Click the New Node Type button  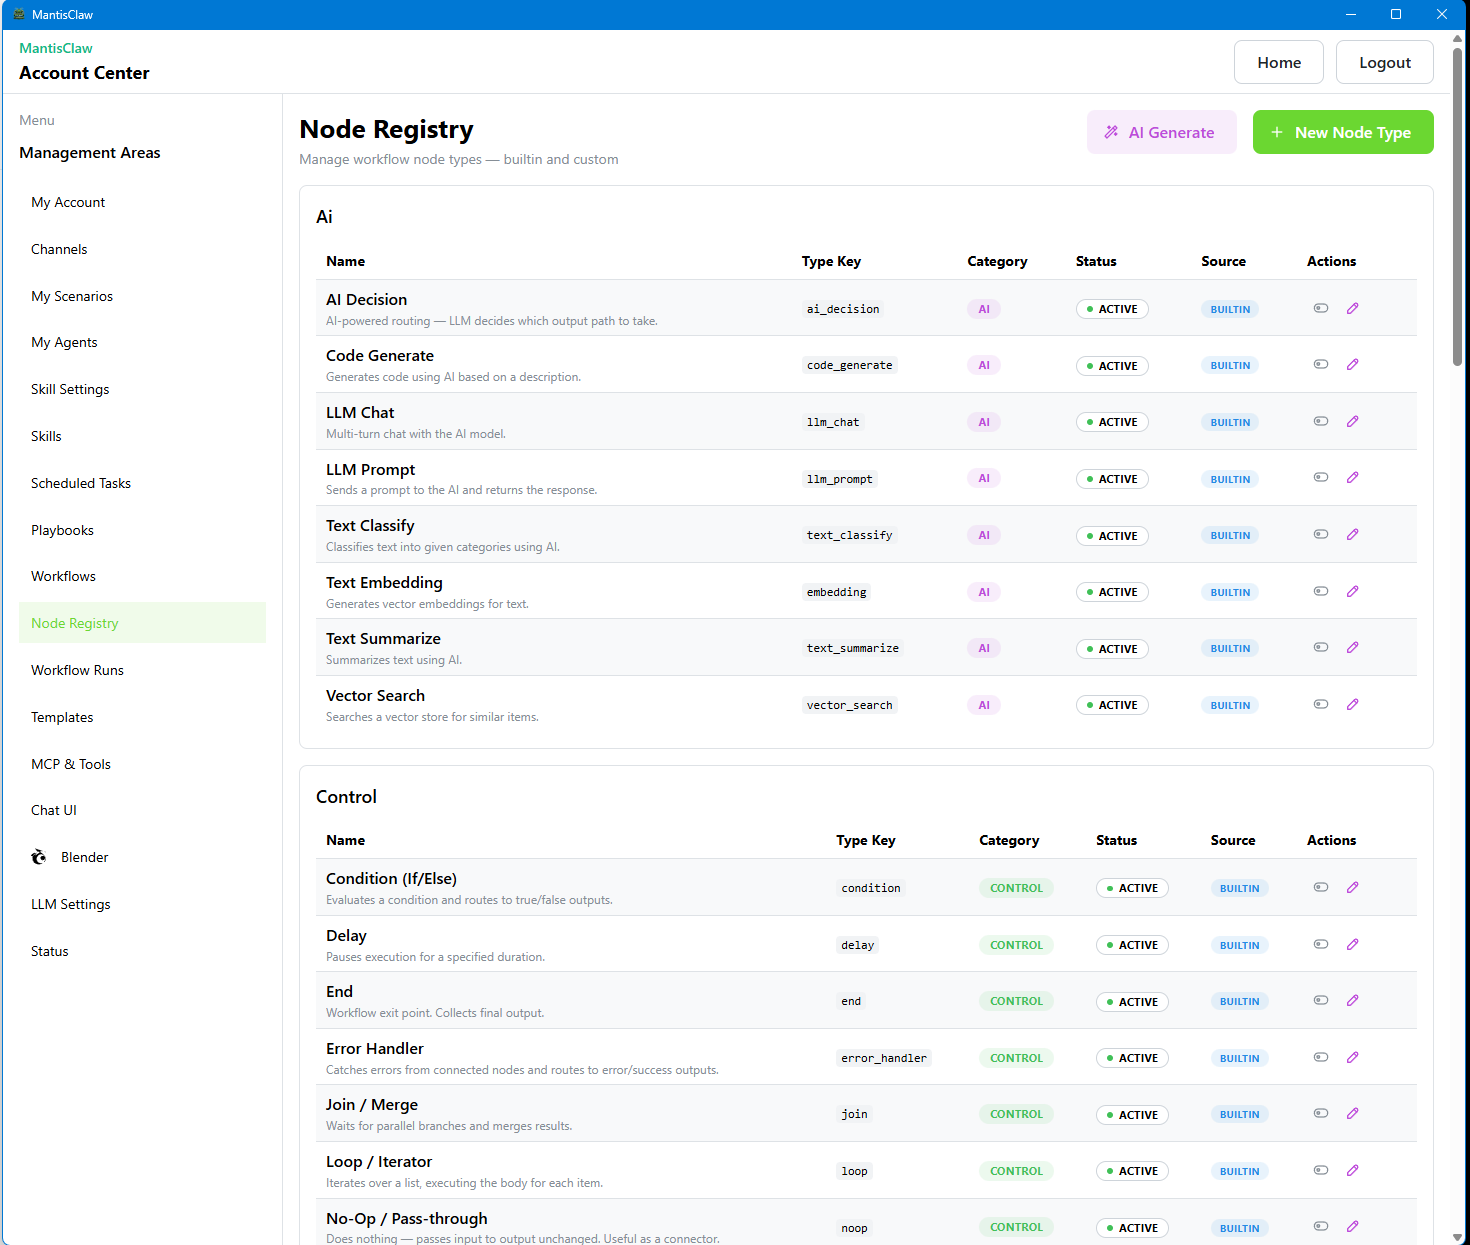[1343, 131]
